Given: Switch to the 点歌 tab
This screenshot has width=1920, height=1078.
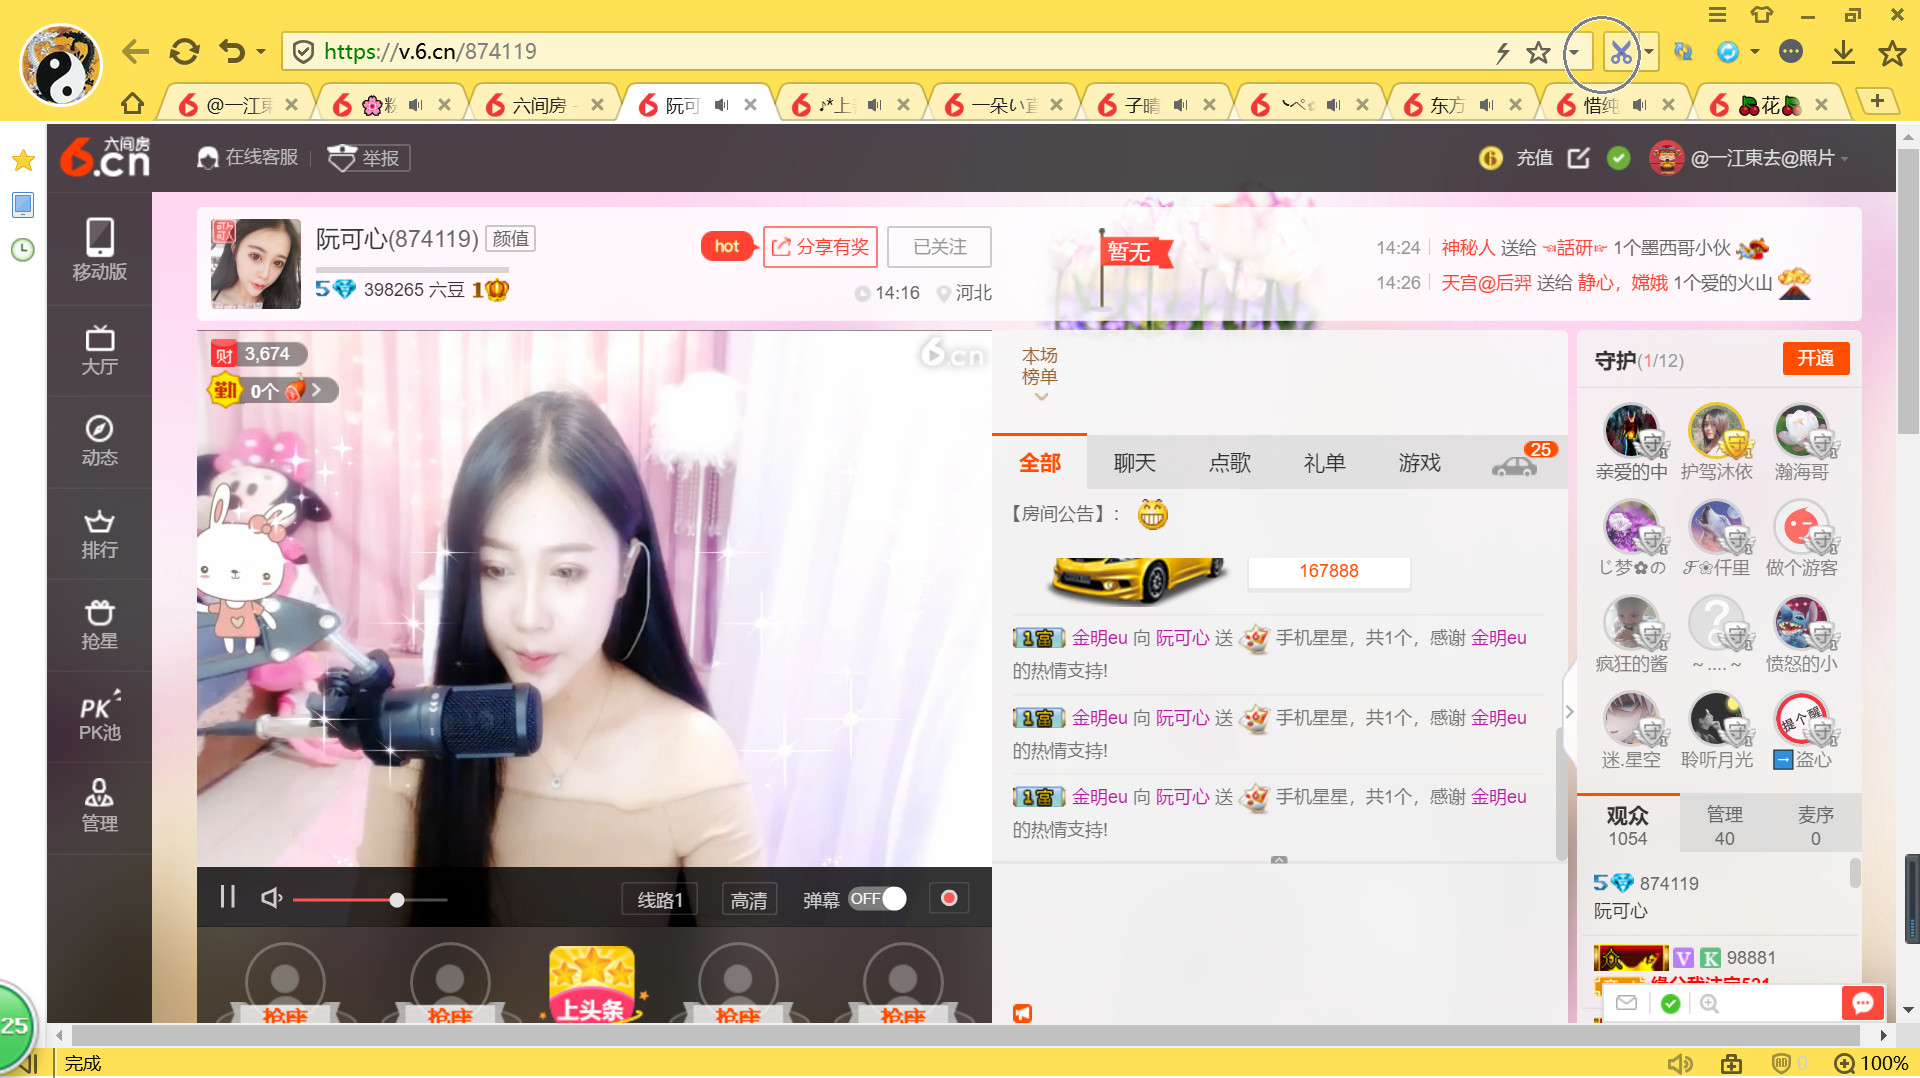Looking at the screenshot, I should point(1229,463).
